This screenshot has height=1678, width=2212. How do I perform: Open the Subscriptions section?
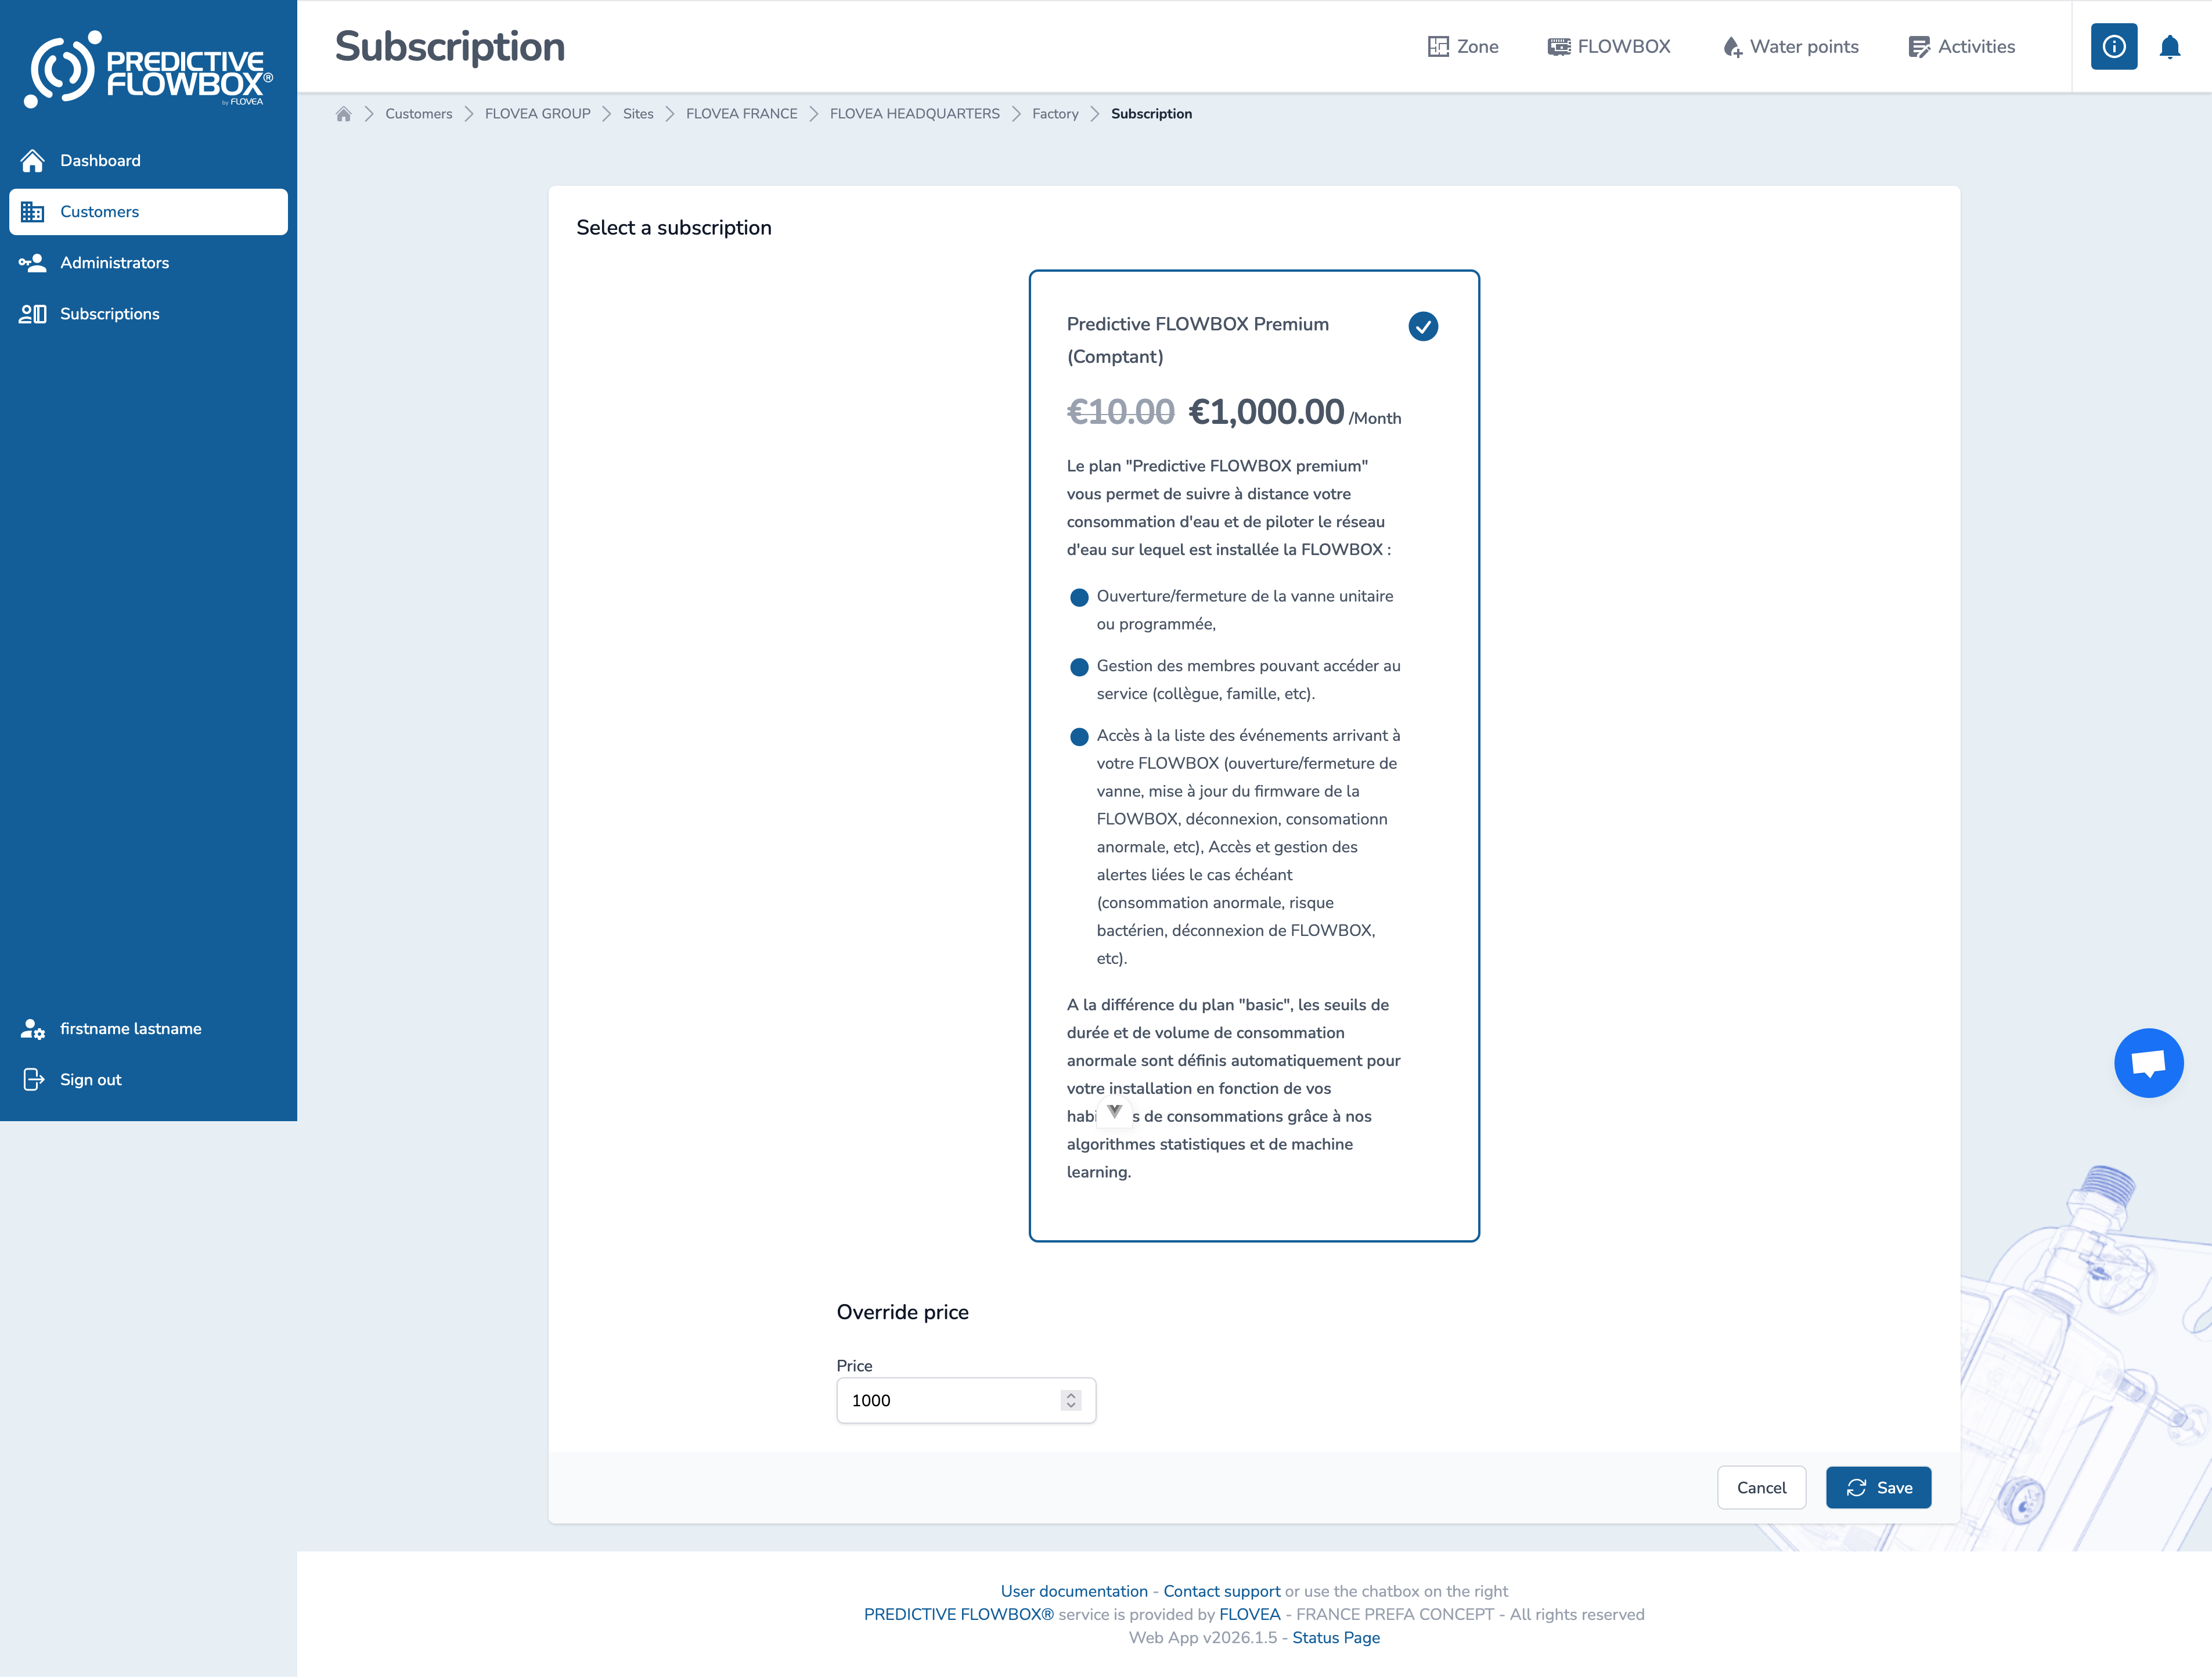(x=109, y=313)
